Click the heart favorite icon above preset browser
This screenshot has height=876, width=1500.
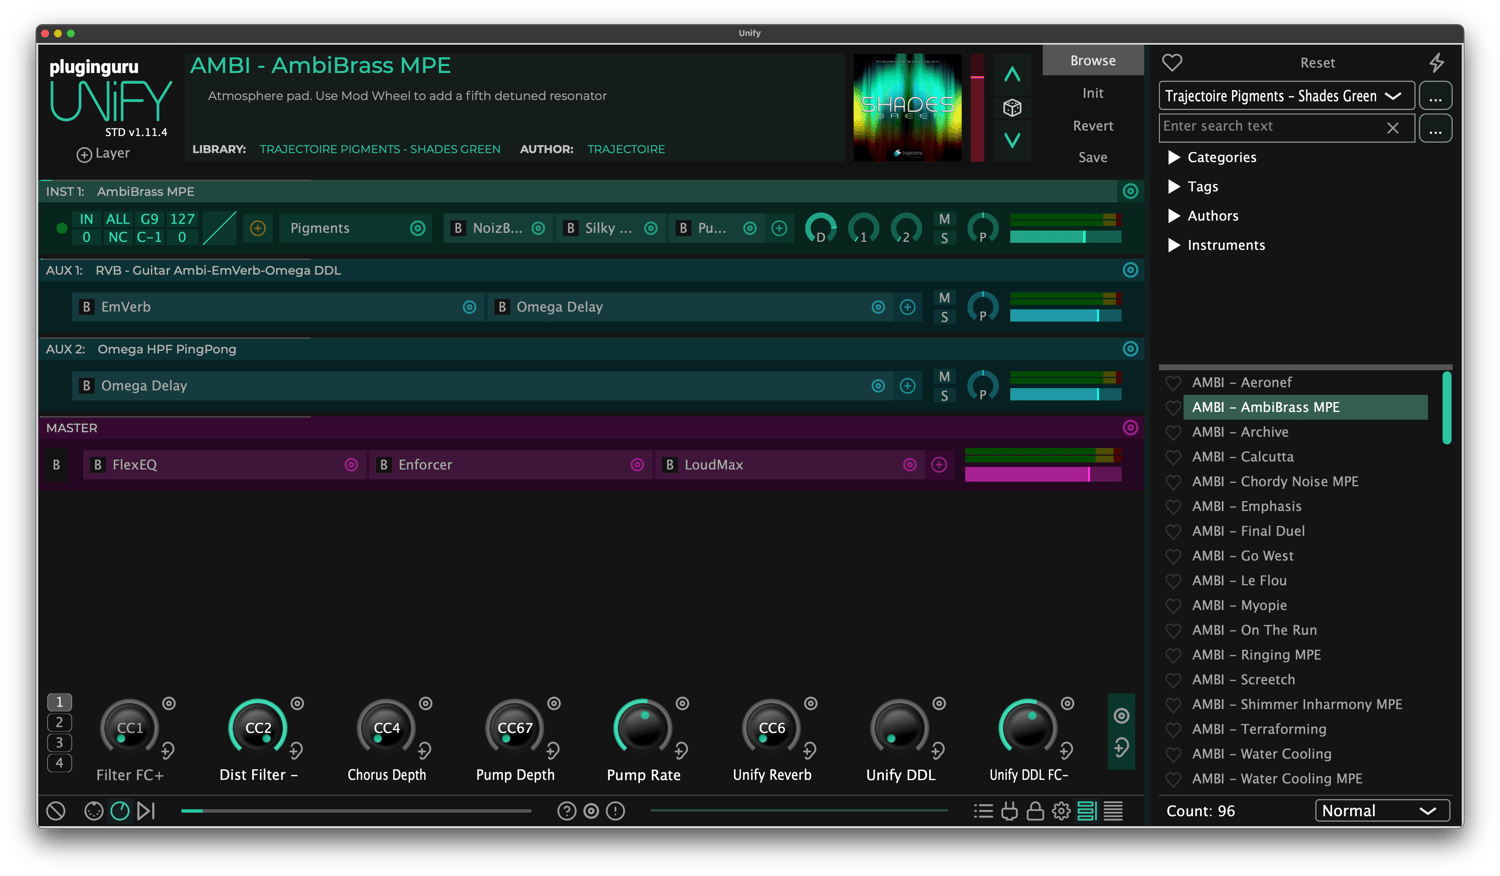tap(1172, 63)
